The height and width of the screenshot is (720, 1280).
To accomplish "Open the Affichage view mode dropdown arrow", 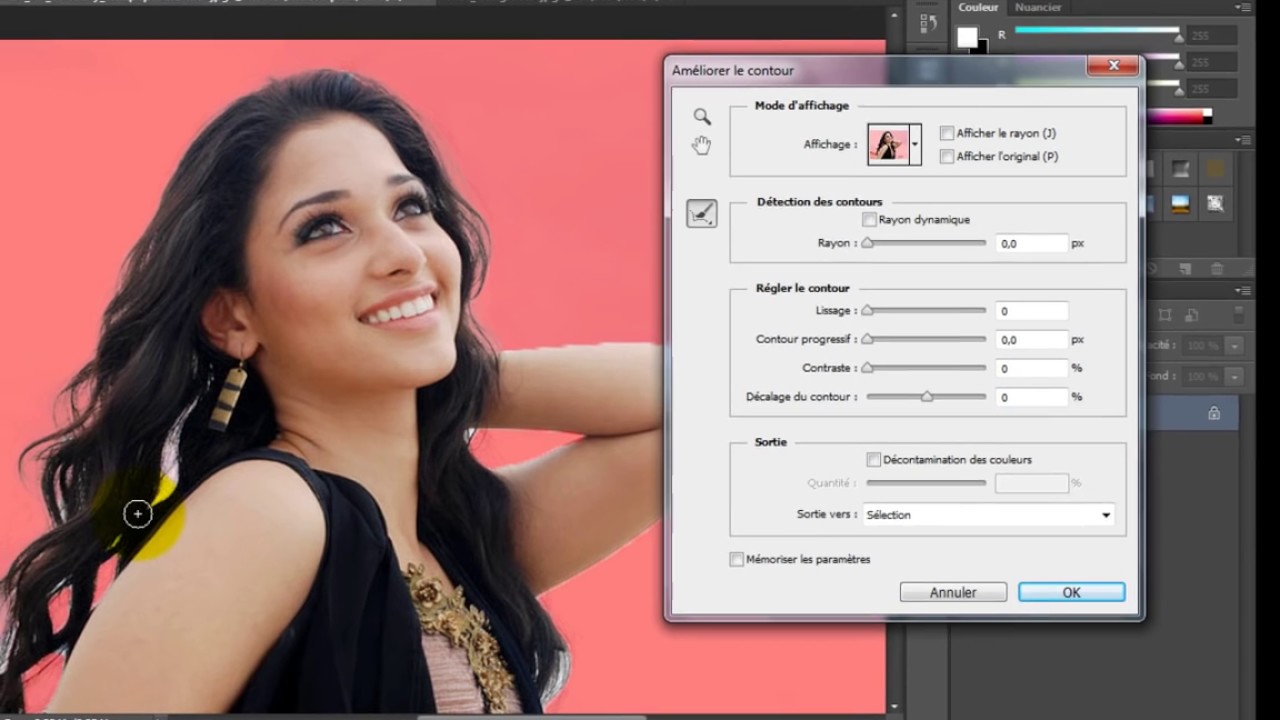I will pos(915,145).
